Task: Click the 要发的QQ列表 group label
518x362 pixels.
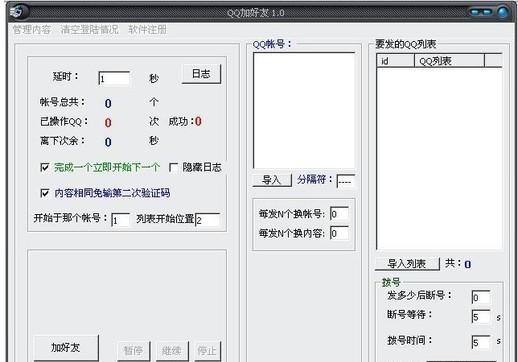Action: click(406, 44)
